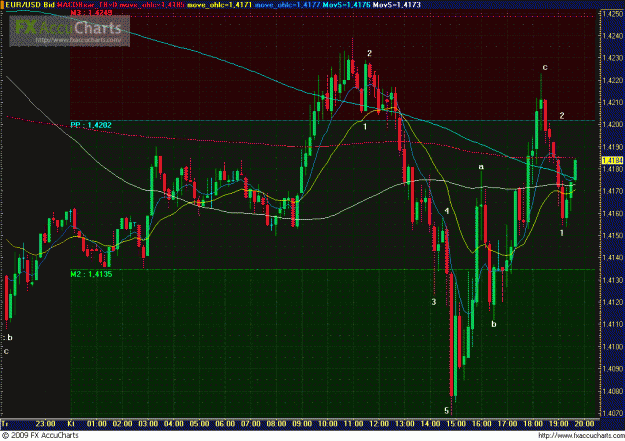This screenshot has height=441, width=625.
Task: Click the © 2009 FX AccuCharts footer text
Action: point(40,435)
